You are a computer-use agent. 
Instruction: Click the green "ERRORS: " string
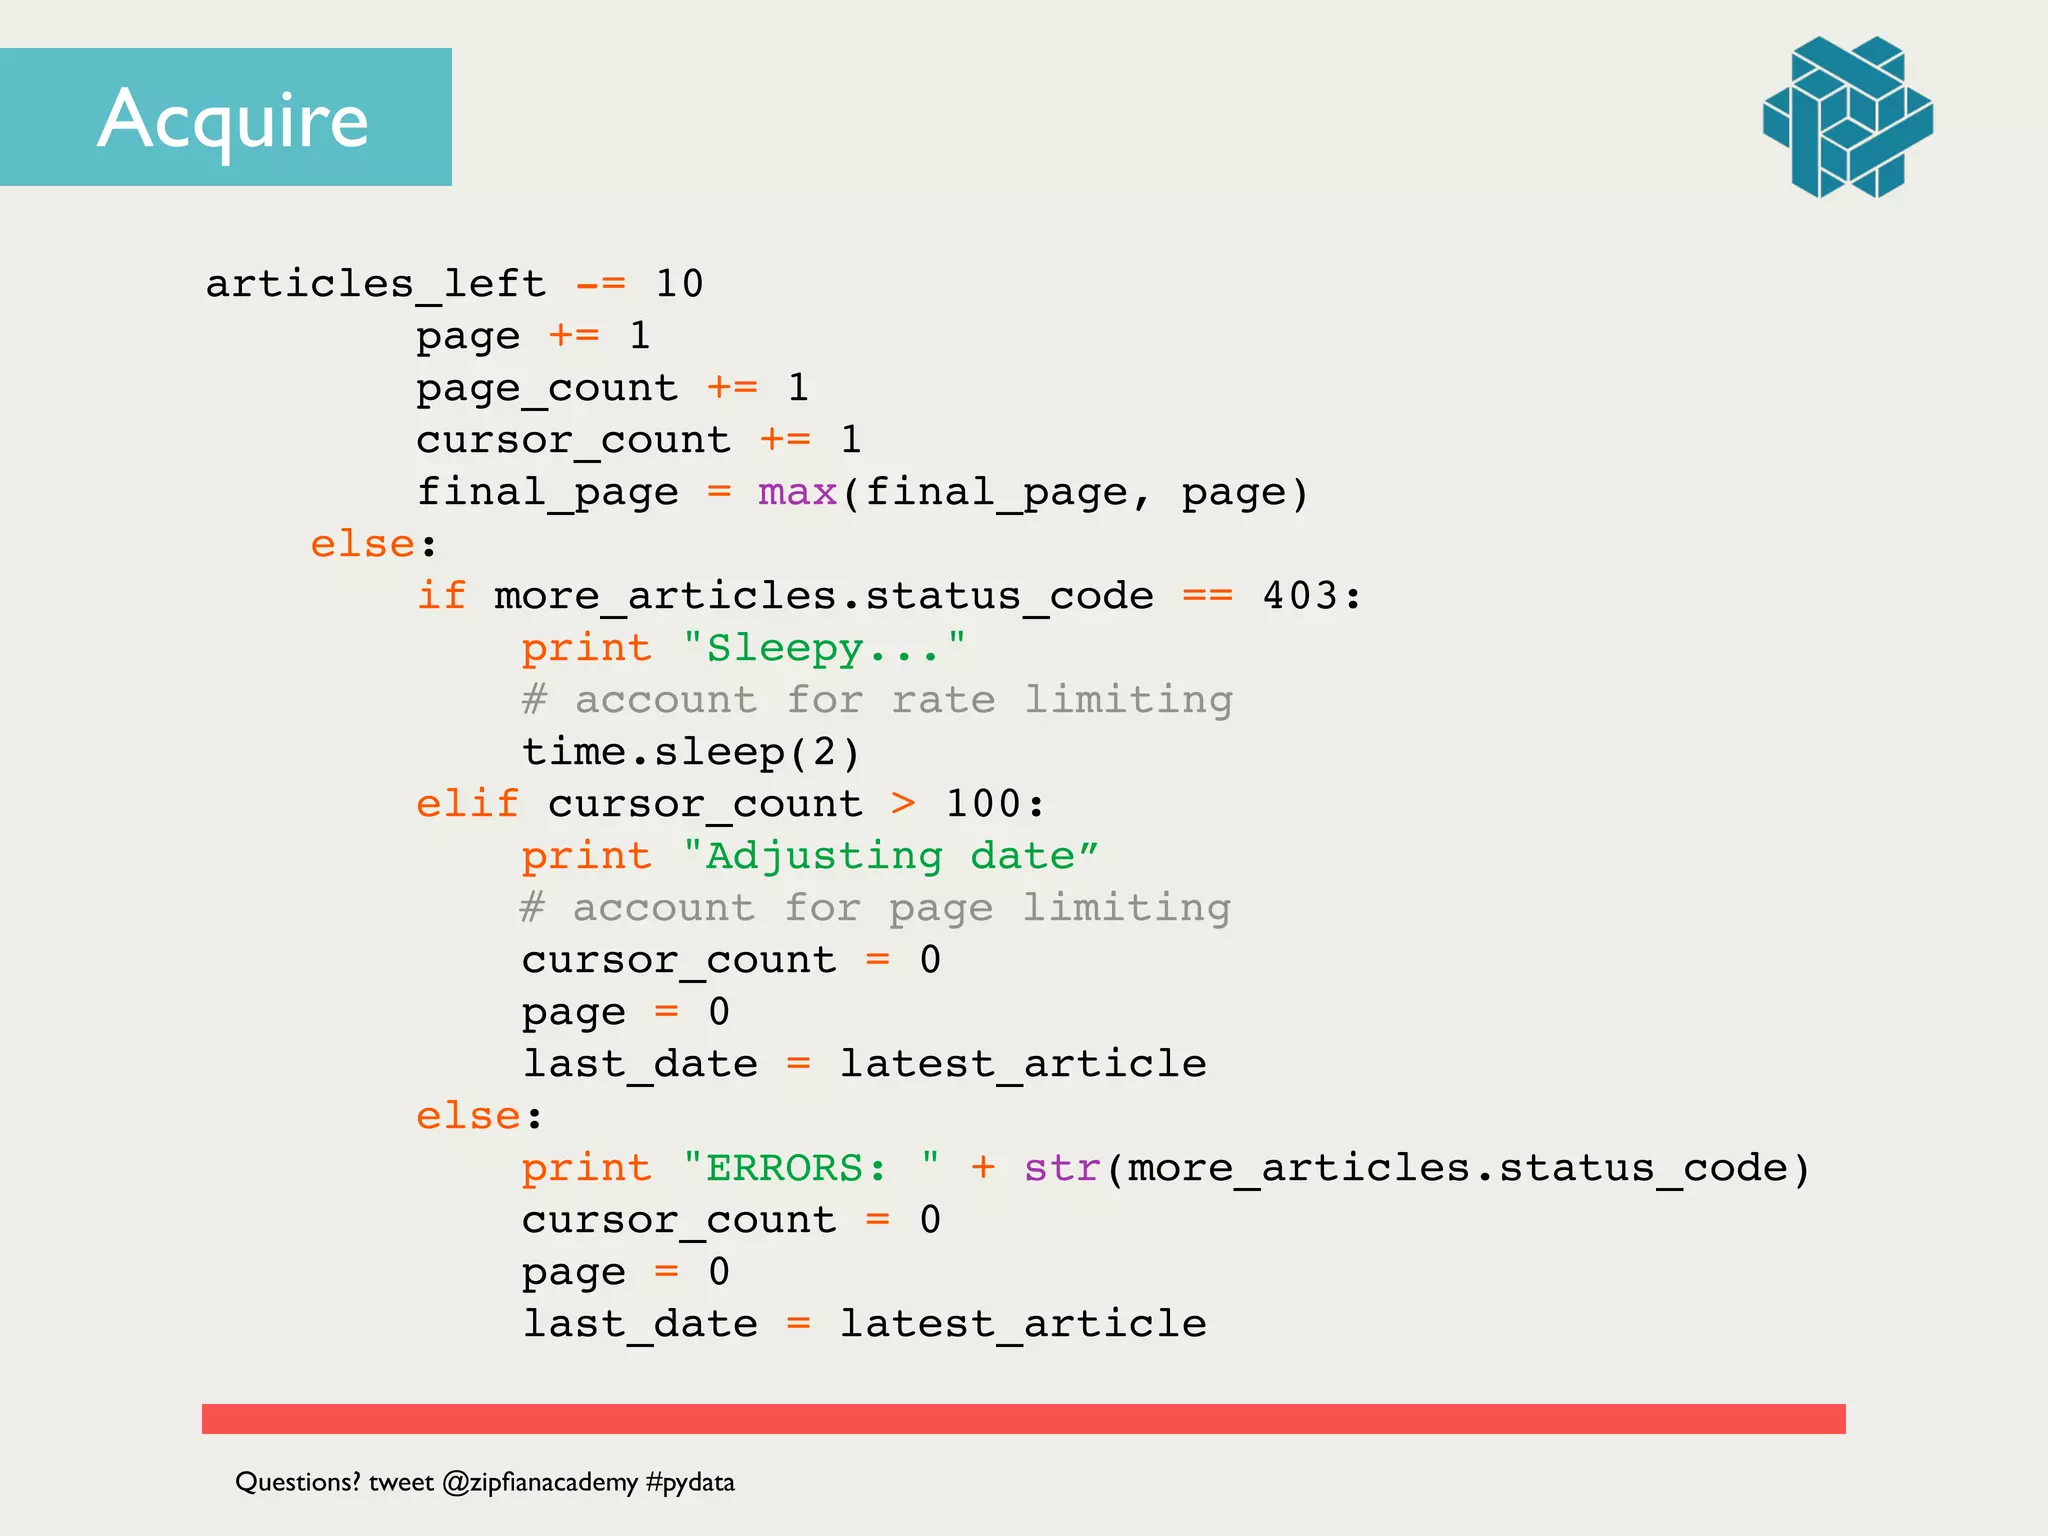(x=811, y=1168)
